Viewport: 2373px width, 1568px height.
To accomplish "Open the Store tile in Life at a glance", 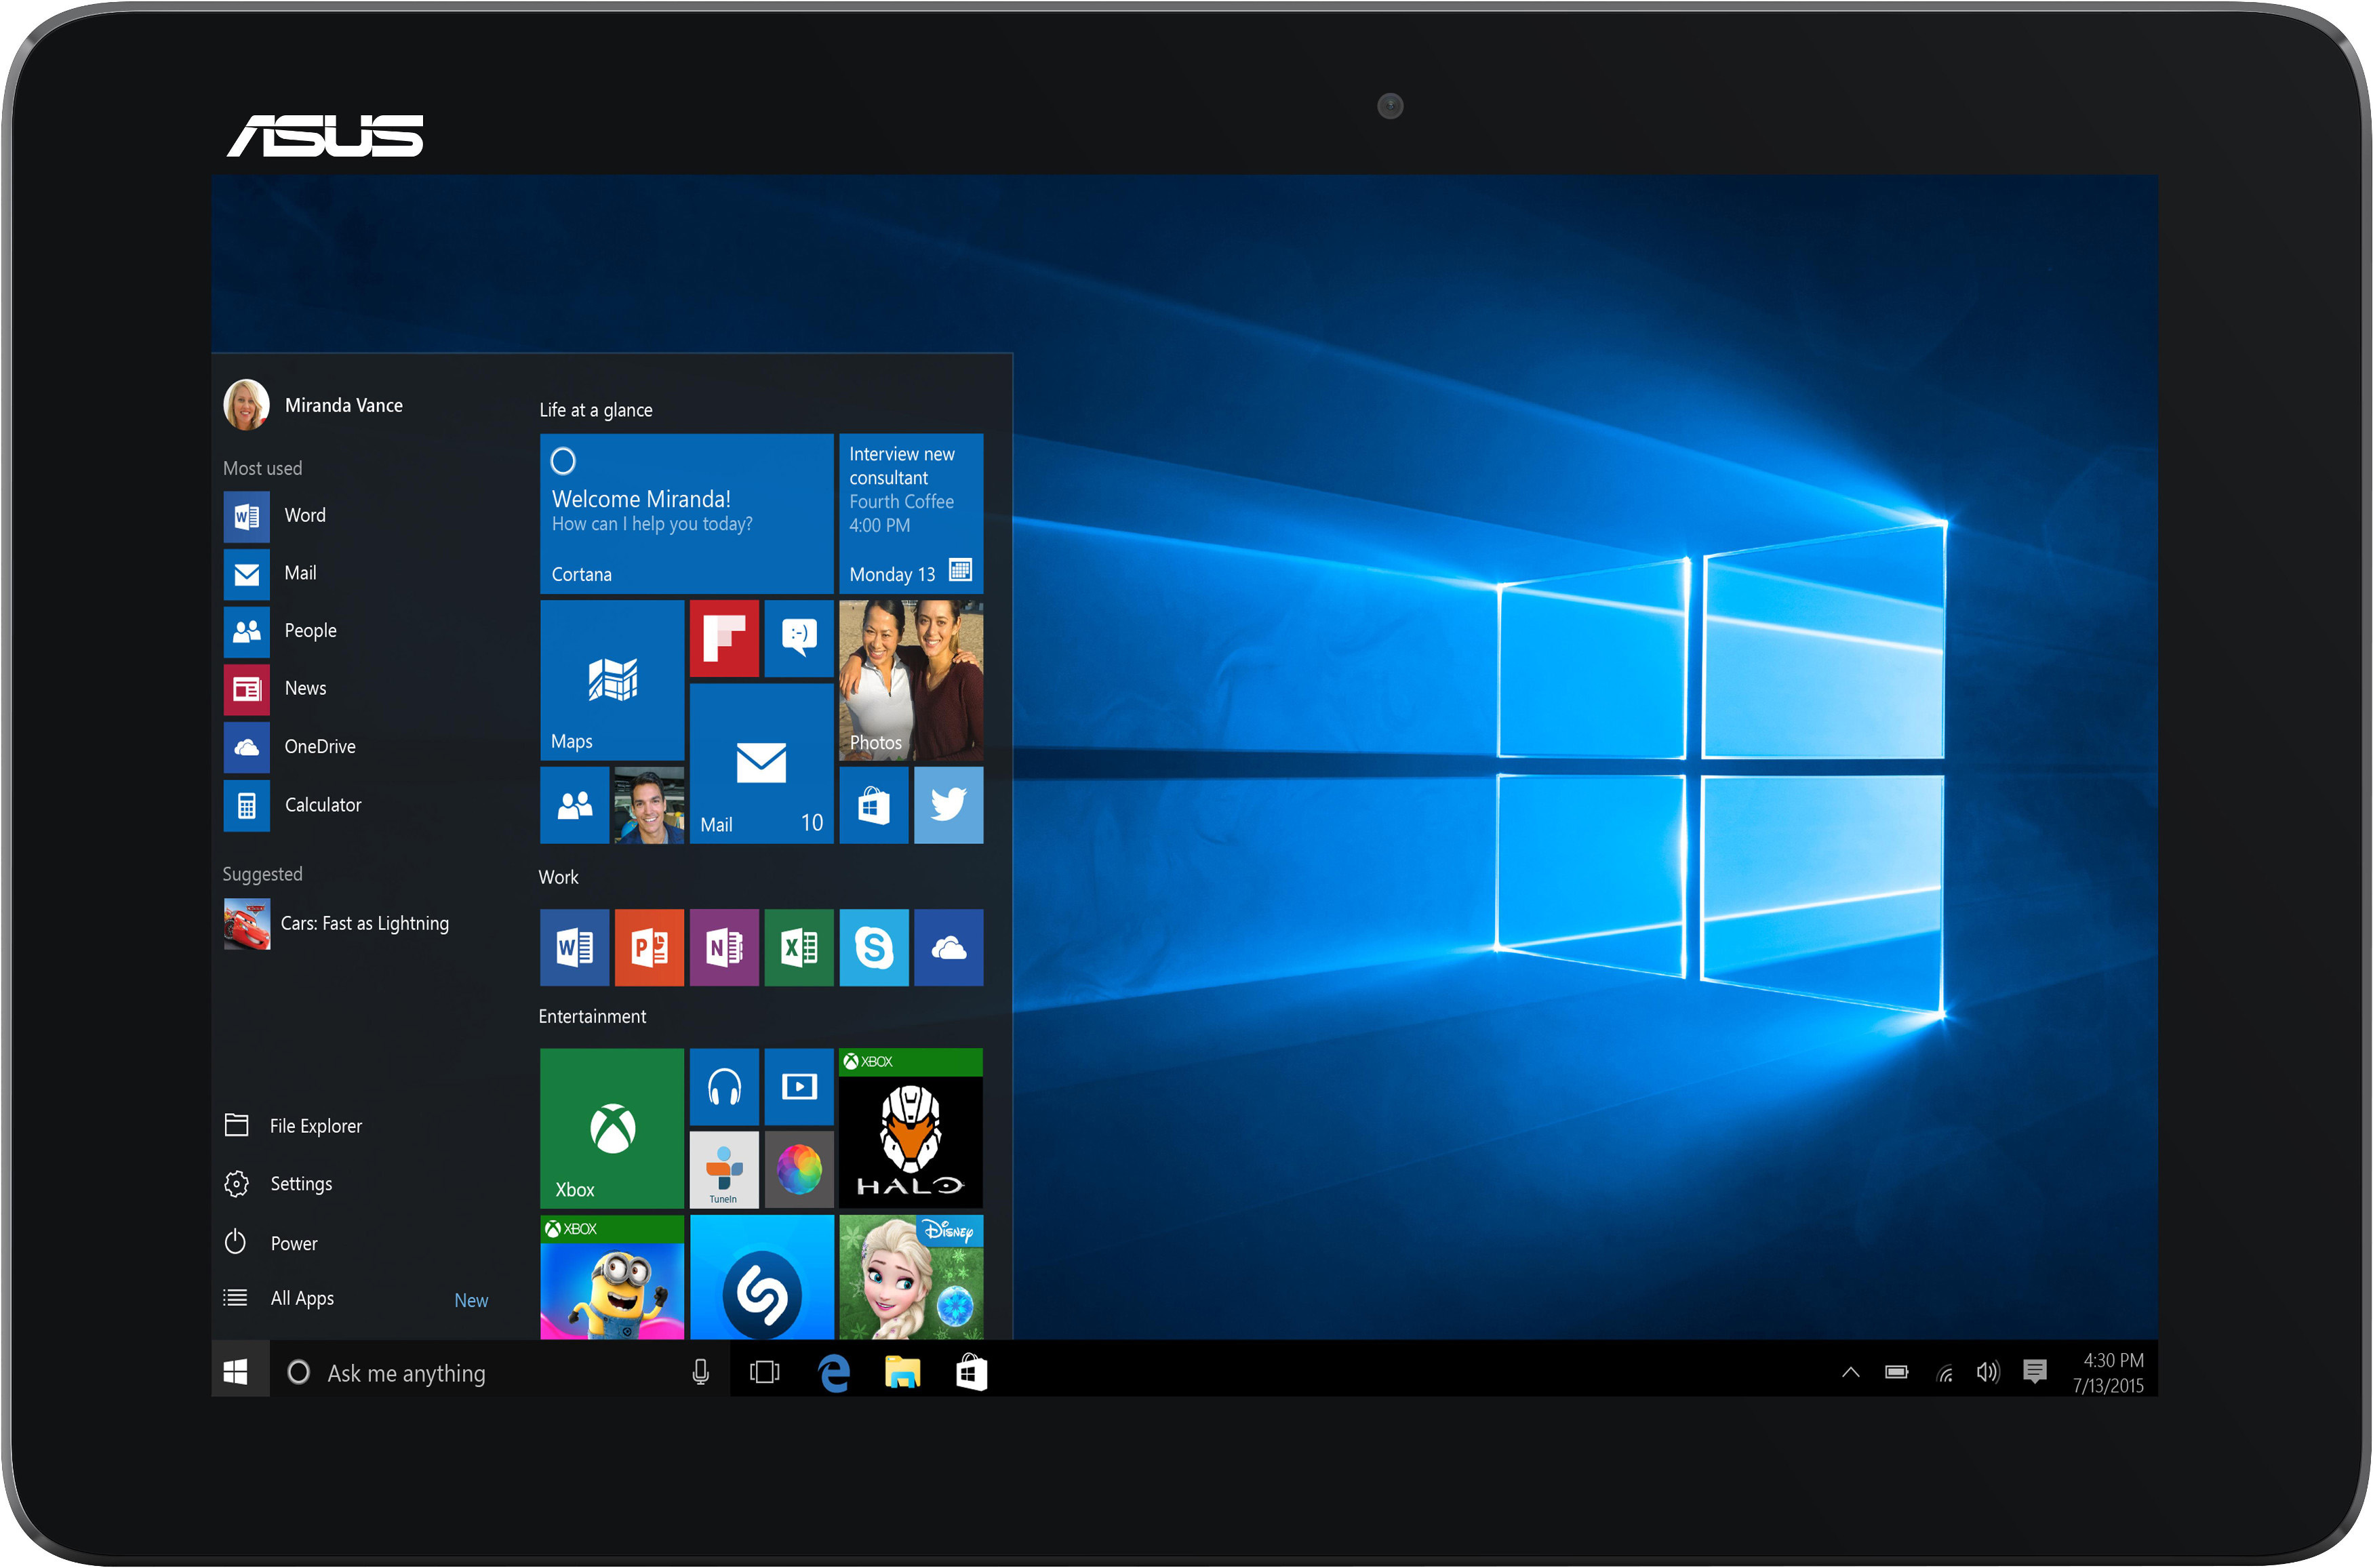I will (874, 805).
